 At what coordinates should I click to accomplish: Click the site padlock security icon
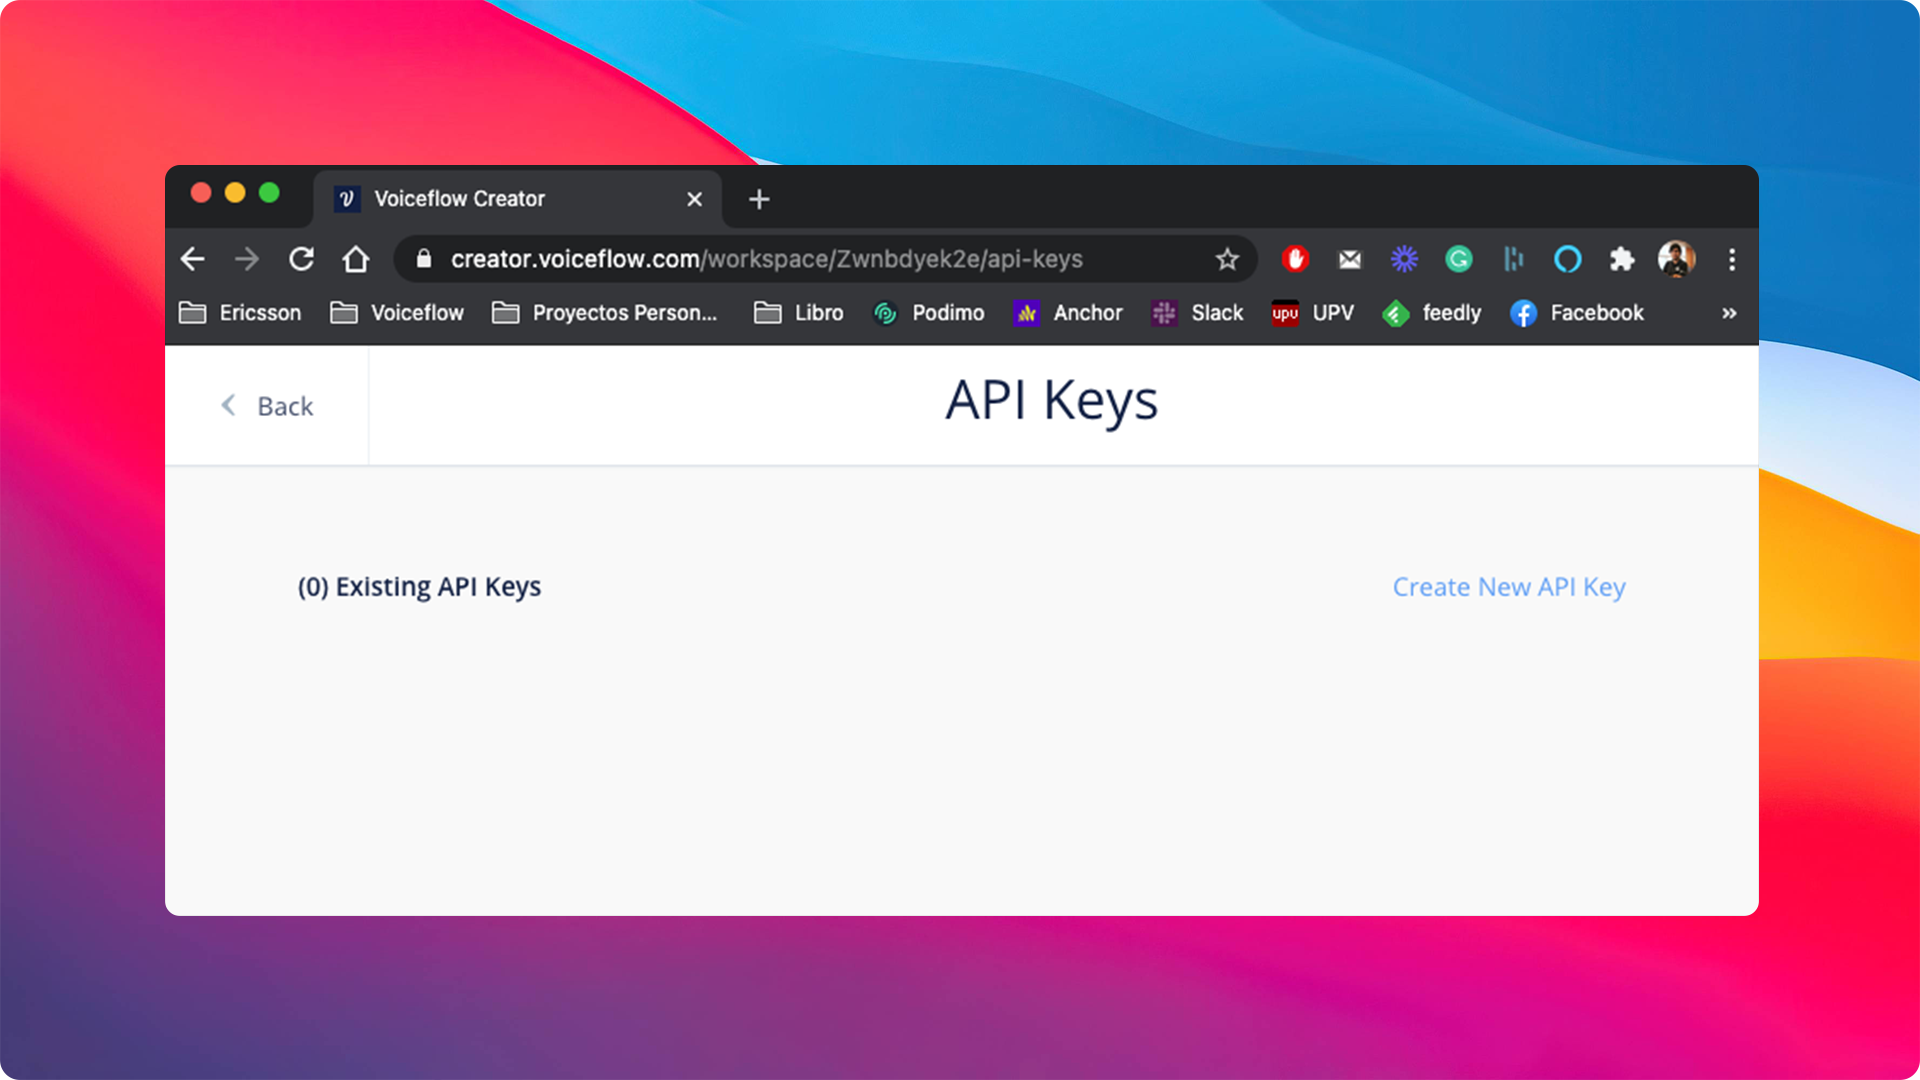coord(423,259)
